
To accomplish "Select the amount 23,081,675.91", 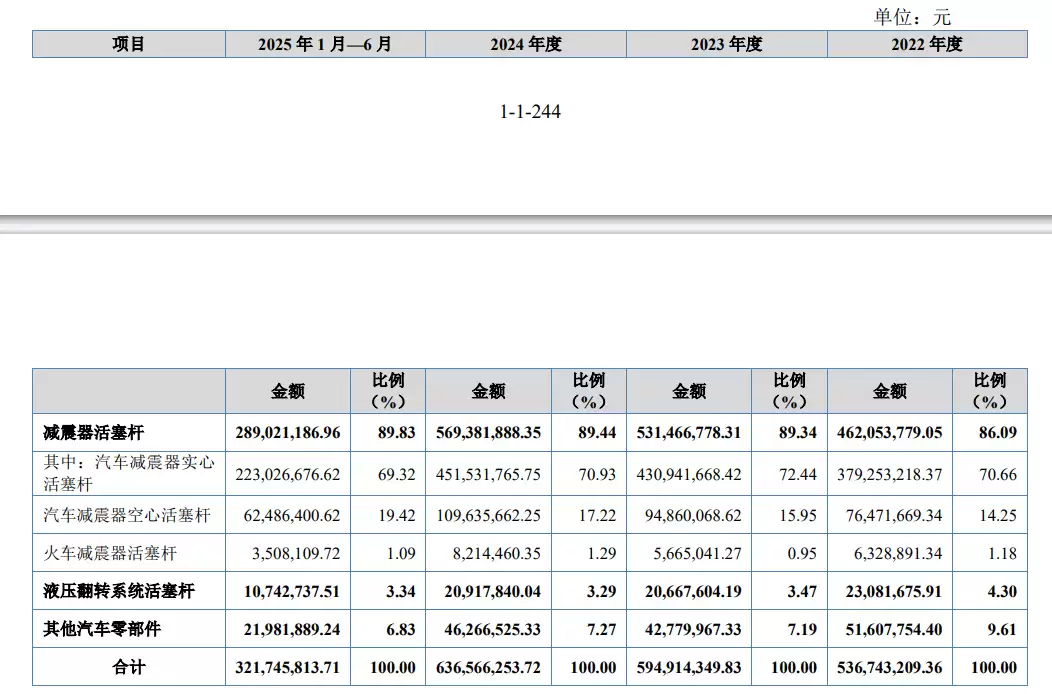I will [889, 591].
